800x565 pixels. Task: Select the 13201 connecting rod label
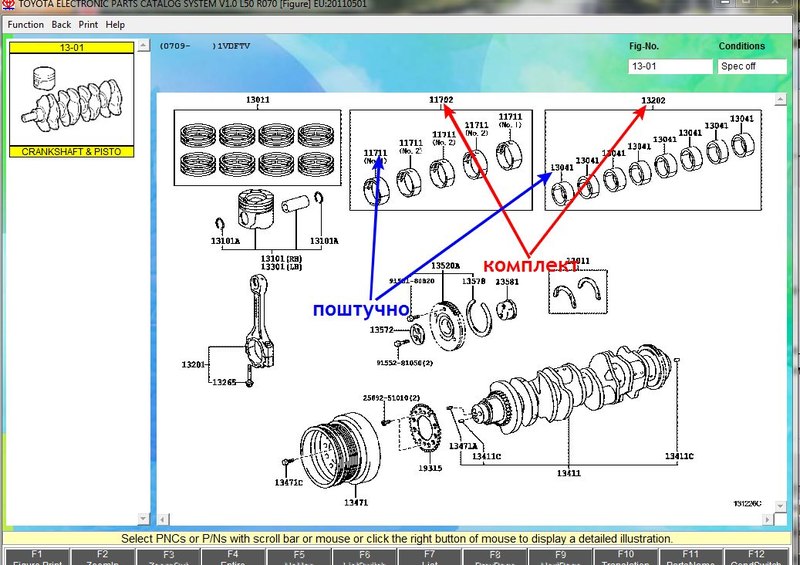[193, 364]
